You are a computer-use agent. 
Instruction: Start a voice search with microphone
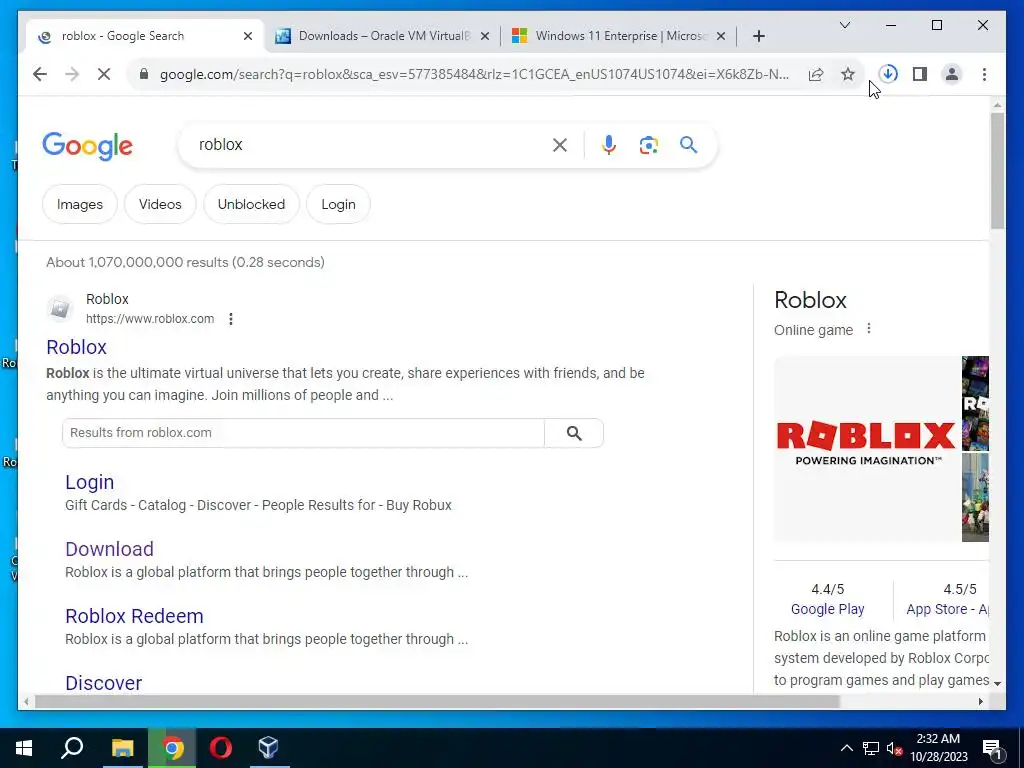pyautogui.click(x=609, y=145)
